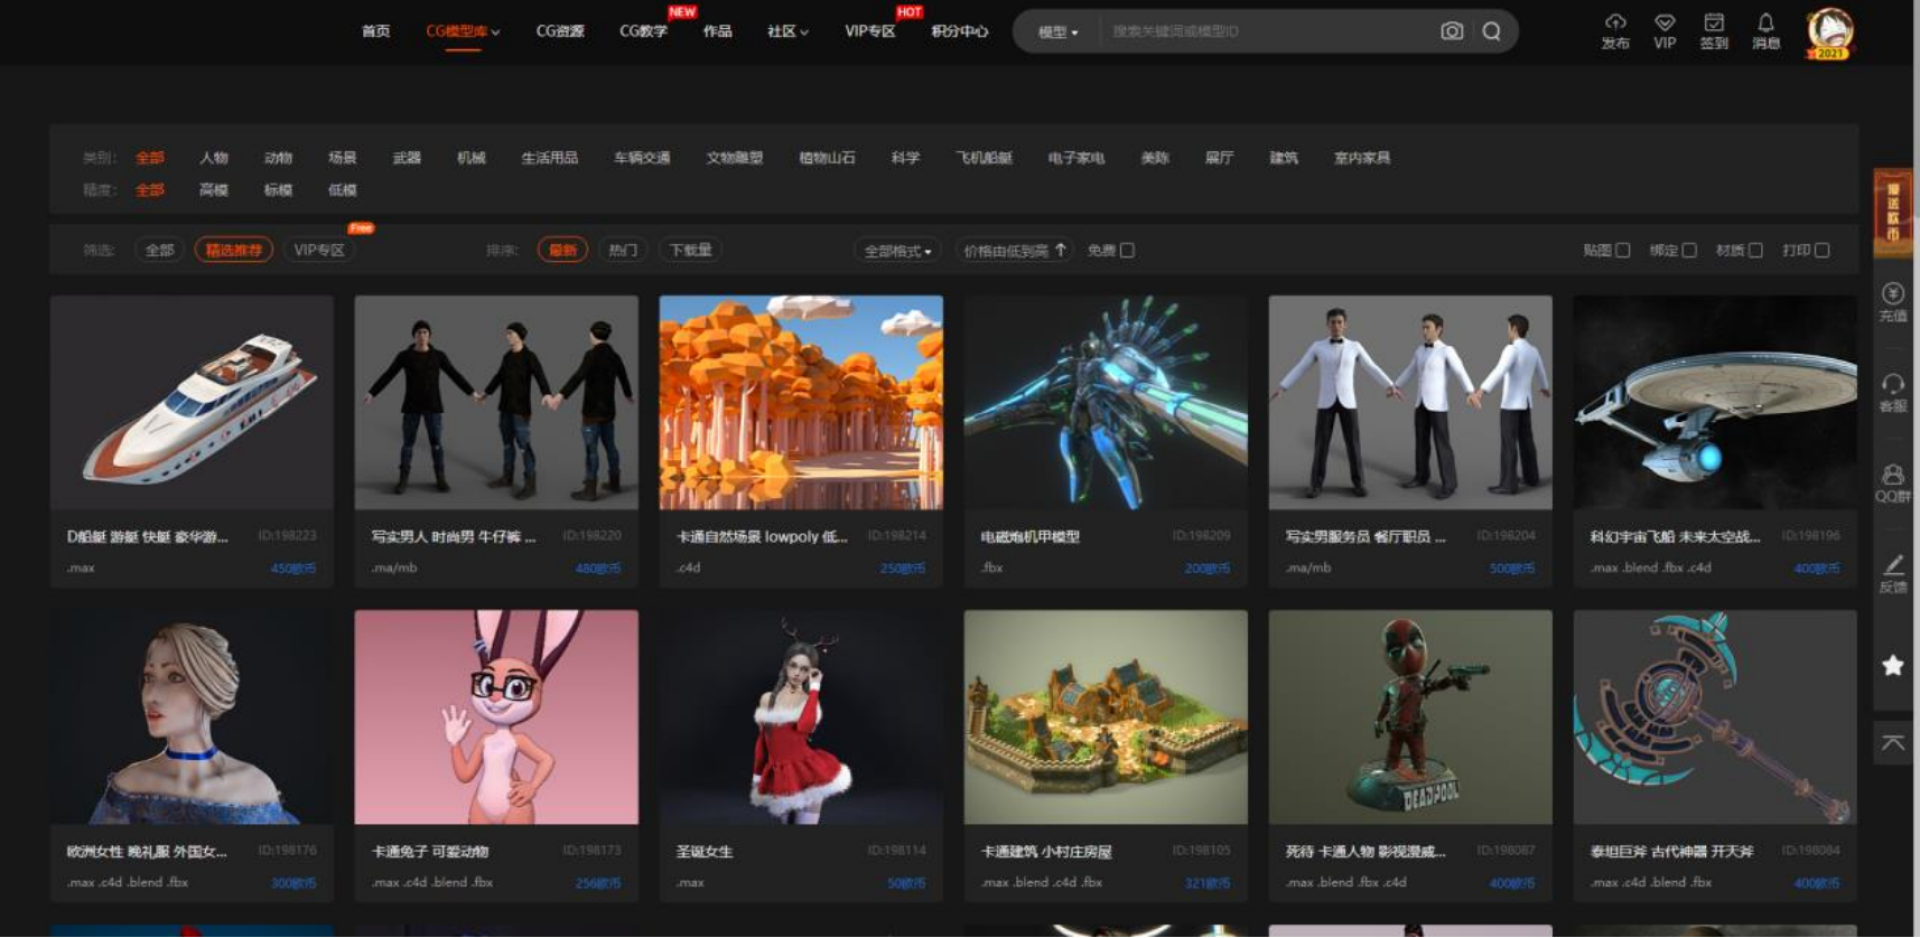This screenshot has width=1920, height=938.
Task: Sort models by 热门
Action: click(x=622, y=250)
